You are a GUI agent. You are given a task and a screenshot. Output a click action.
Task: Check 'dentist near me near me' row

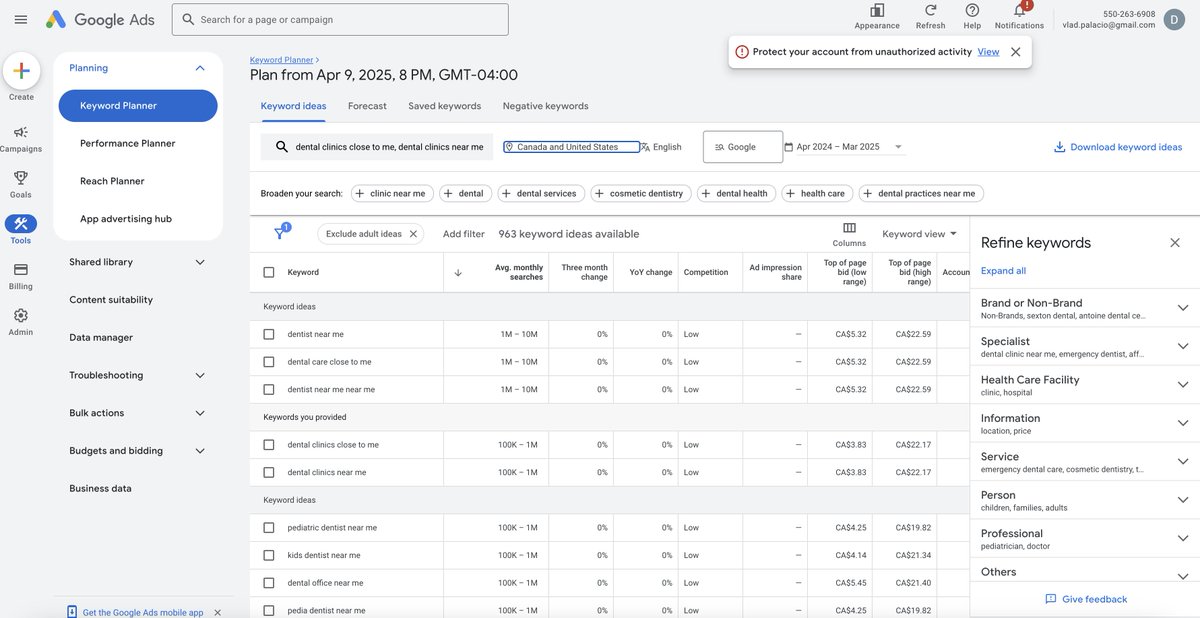268,389
